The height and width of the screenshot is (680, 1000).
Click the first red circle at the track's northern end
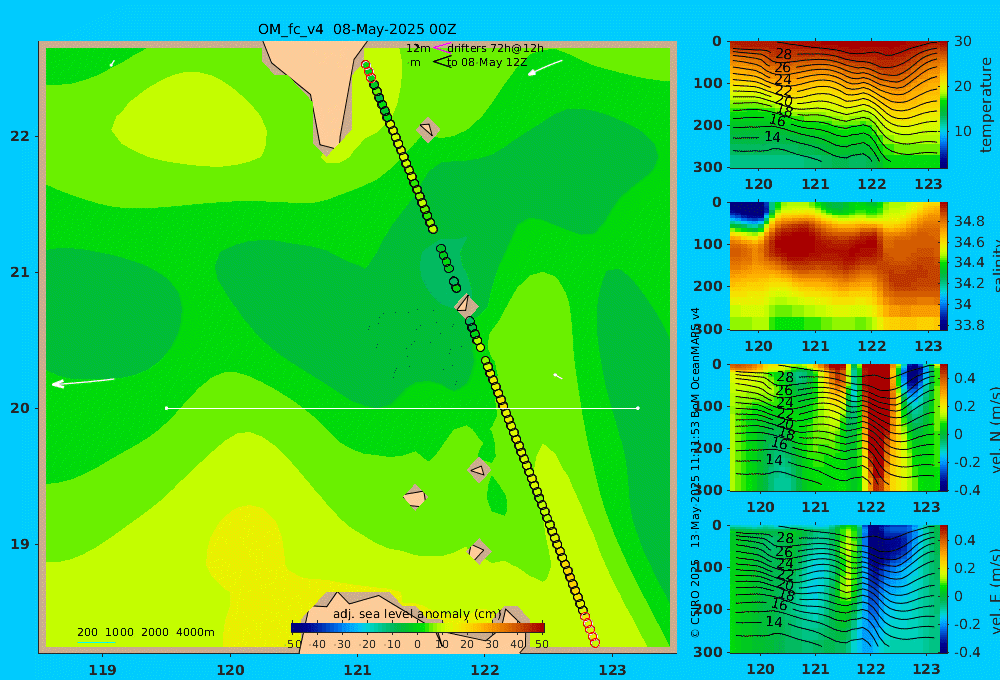coord(365,64)
